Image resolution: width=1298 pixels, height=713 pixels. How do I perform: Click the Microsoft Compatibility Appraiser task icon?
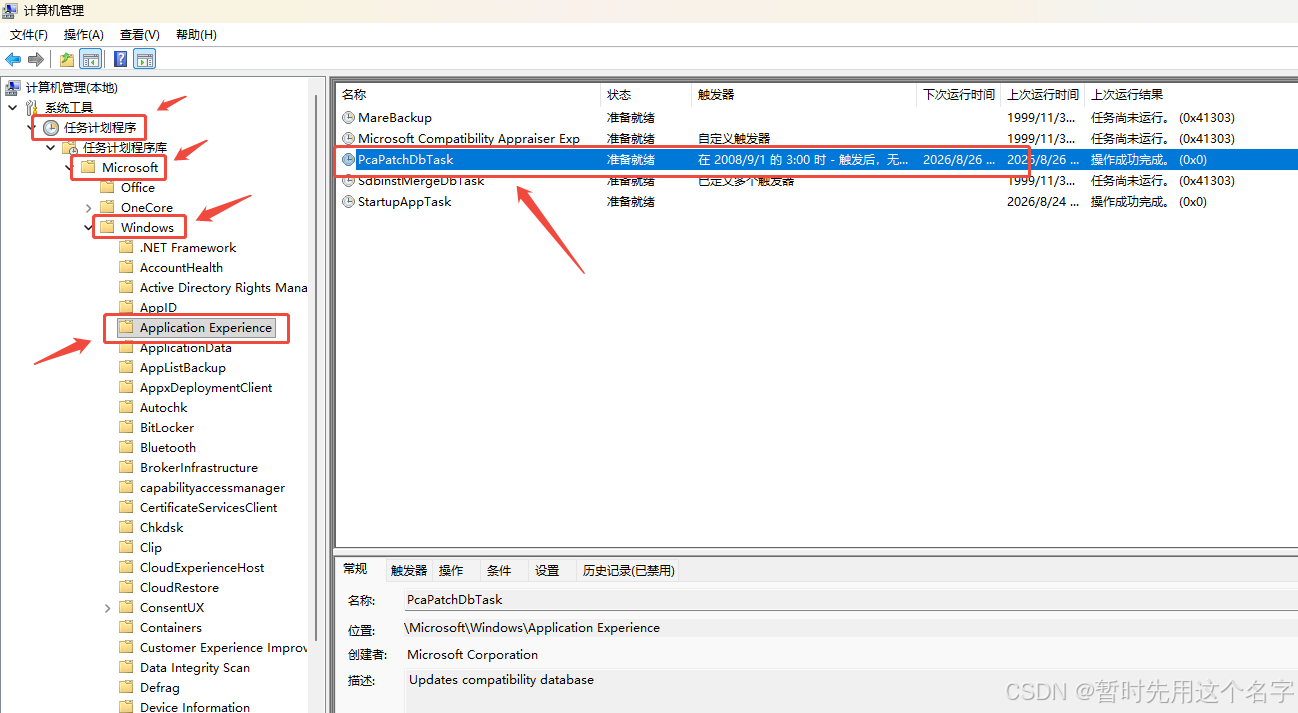click(348, 139)
